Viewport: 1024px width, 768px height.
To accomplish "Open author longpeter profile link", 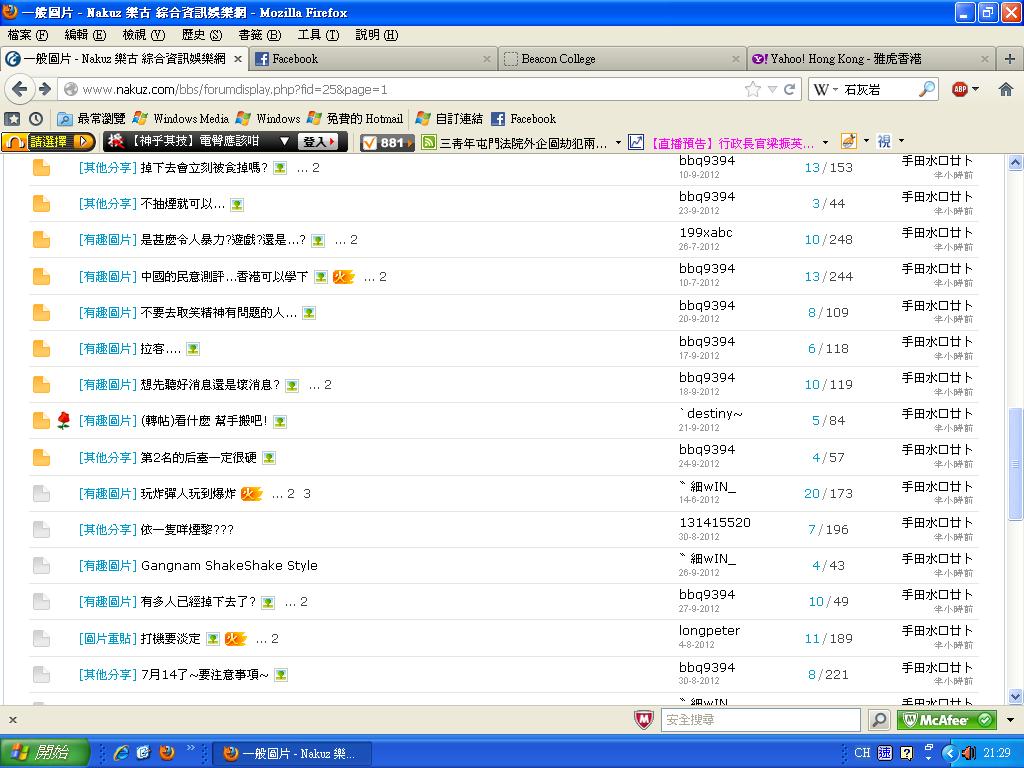I will pos(709,631).
